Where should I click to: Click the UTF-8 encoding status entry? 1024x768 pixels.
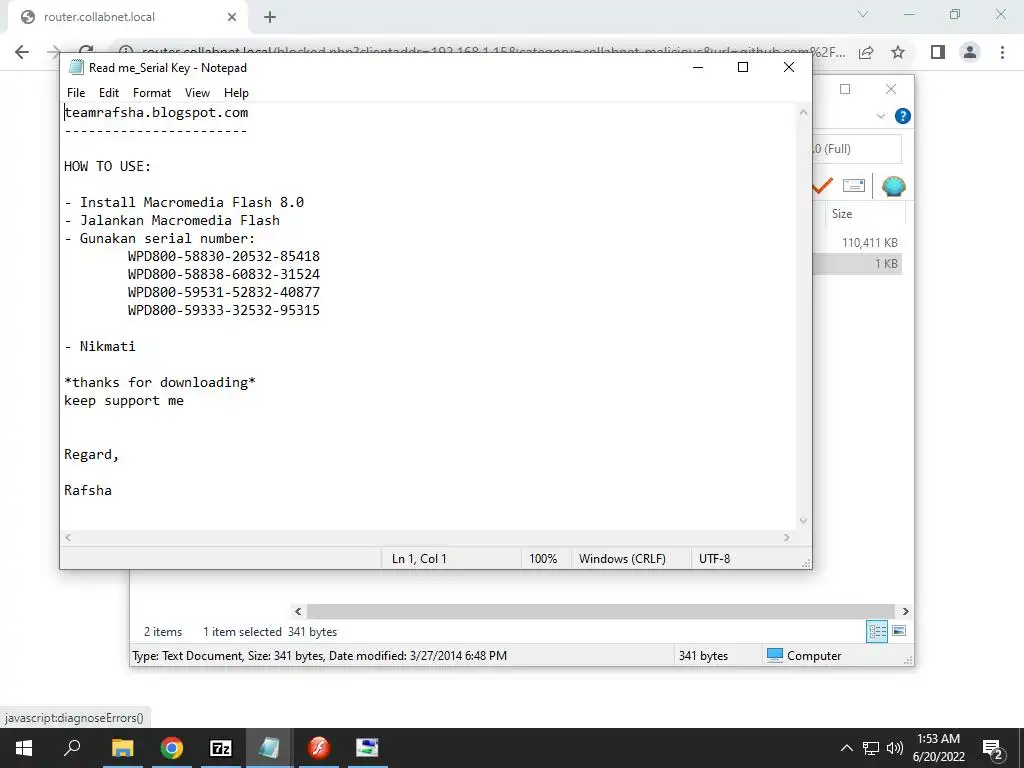click(x=714, y=559)
